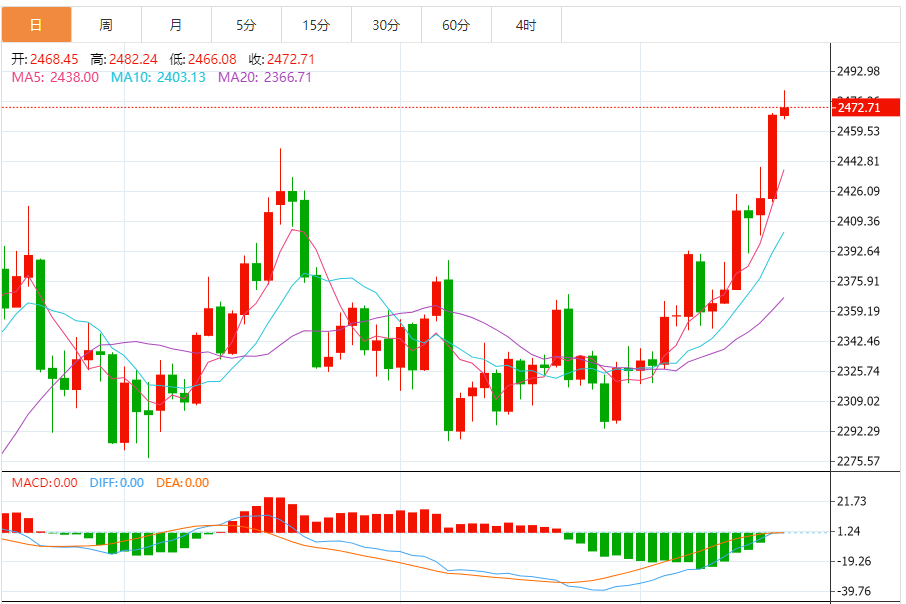This screenshot has width=906, height=604.
Task: Click the 2459.53 price axis label
Action: (x=859, y=132)
